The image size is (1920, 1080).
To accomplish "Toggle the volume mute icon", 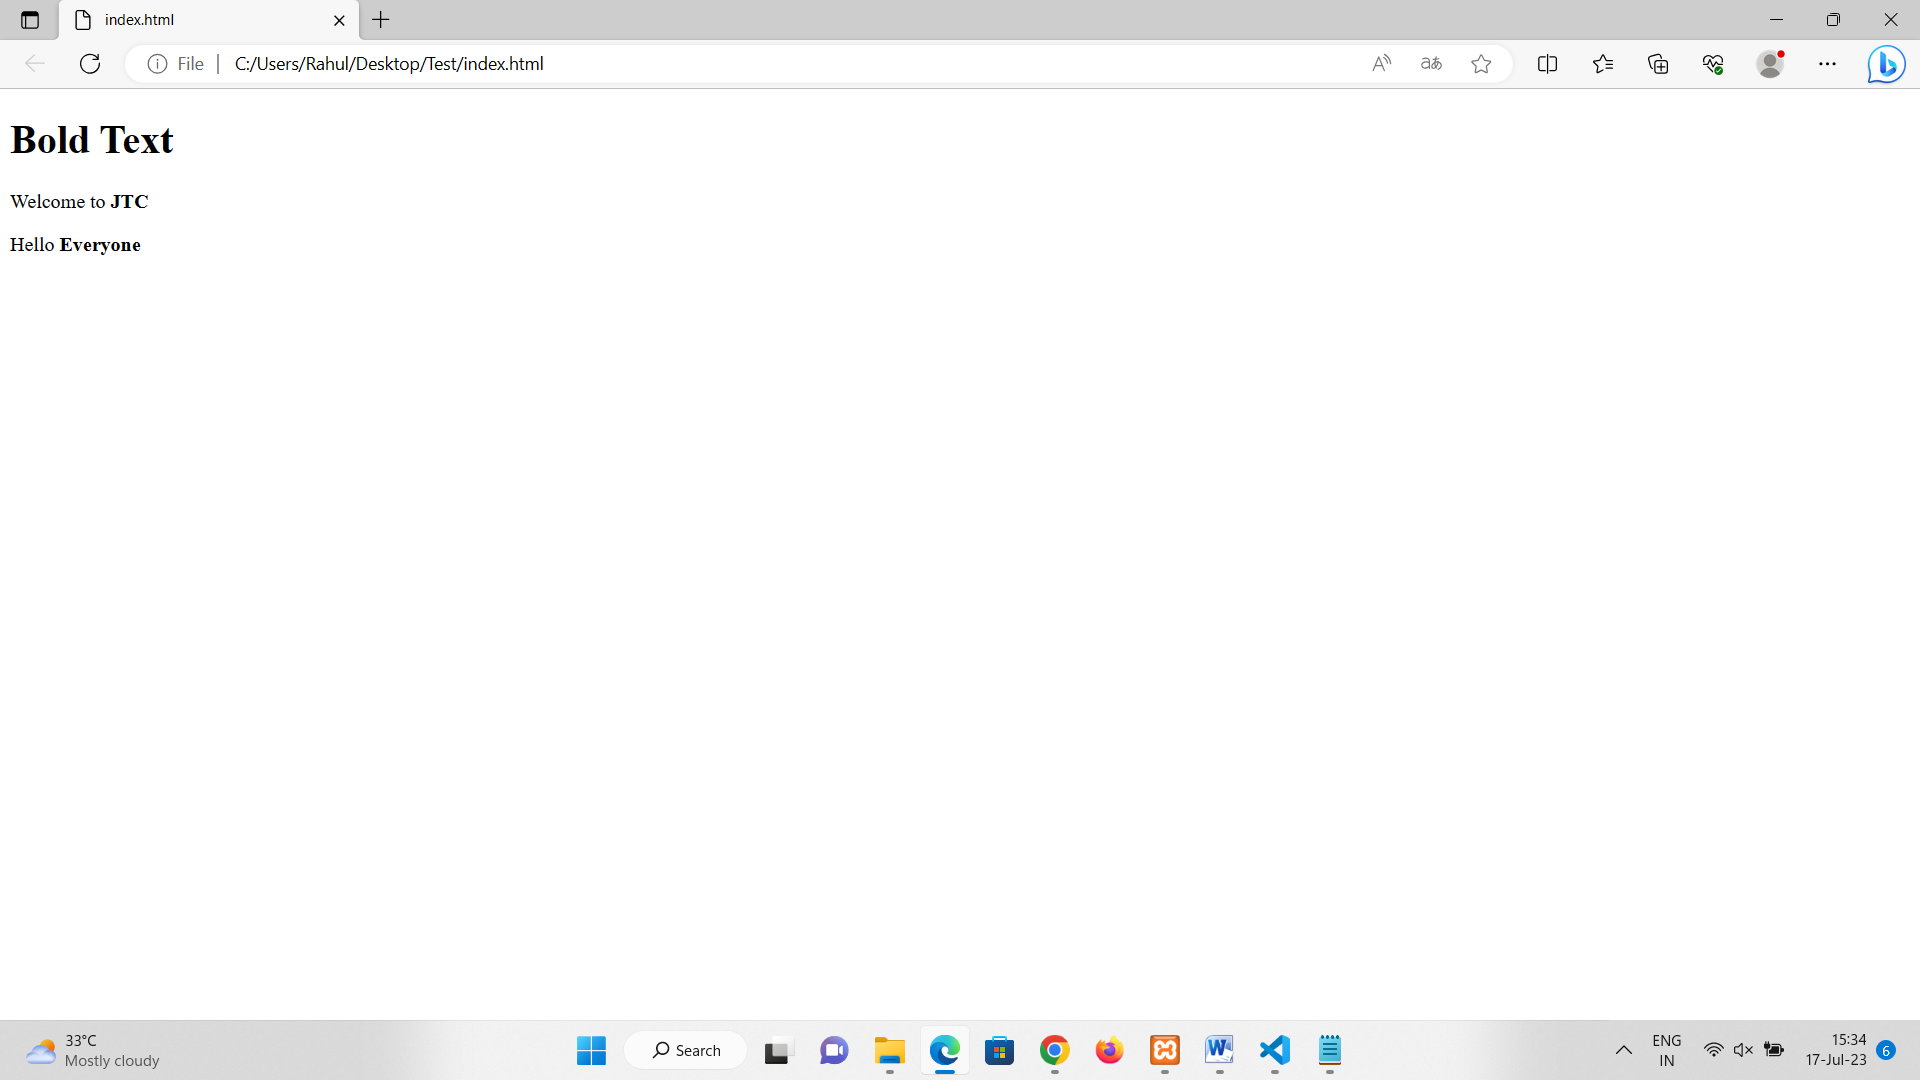I will (1743, 1050).
